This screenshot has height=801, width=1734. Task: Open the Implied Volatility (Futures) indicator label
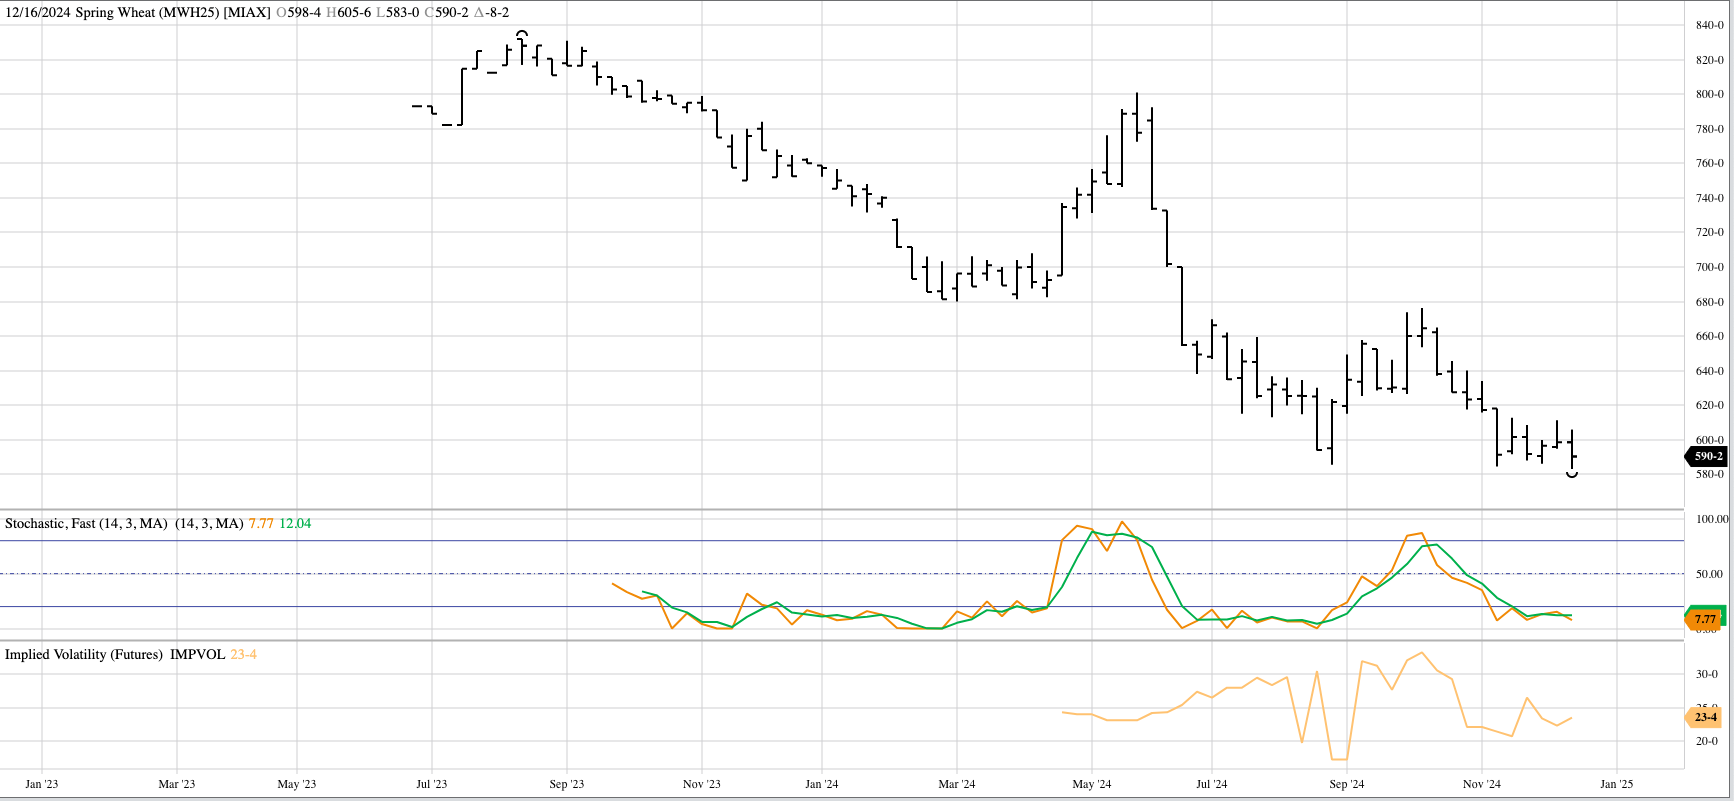[x=84, y=655]
